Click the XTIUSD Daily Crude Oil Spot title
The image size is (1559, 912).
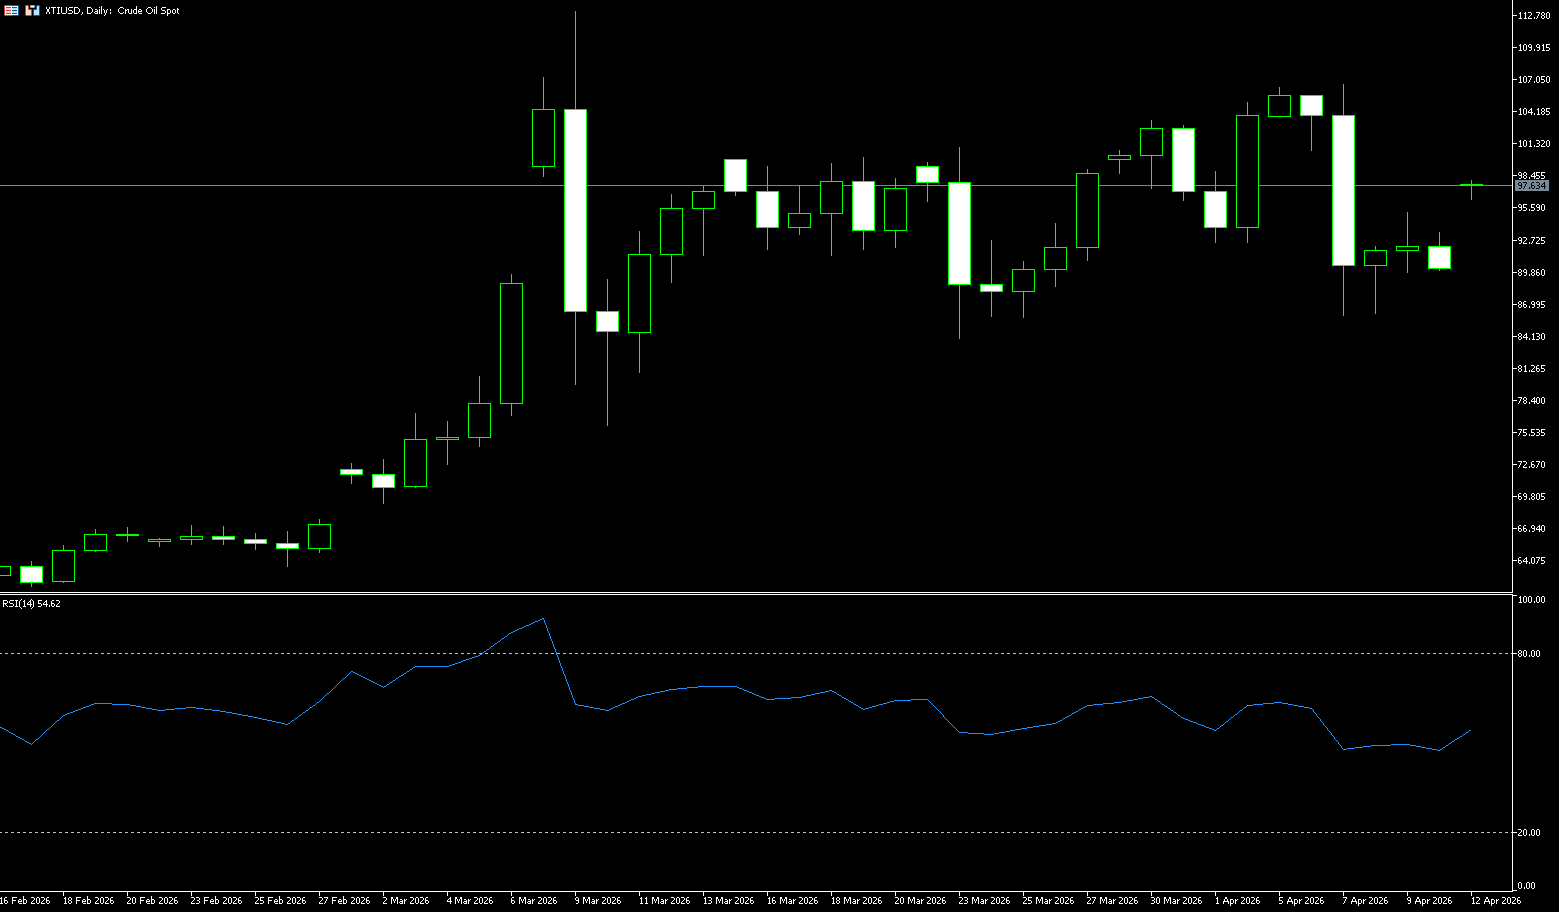(x=112, y=11)
